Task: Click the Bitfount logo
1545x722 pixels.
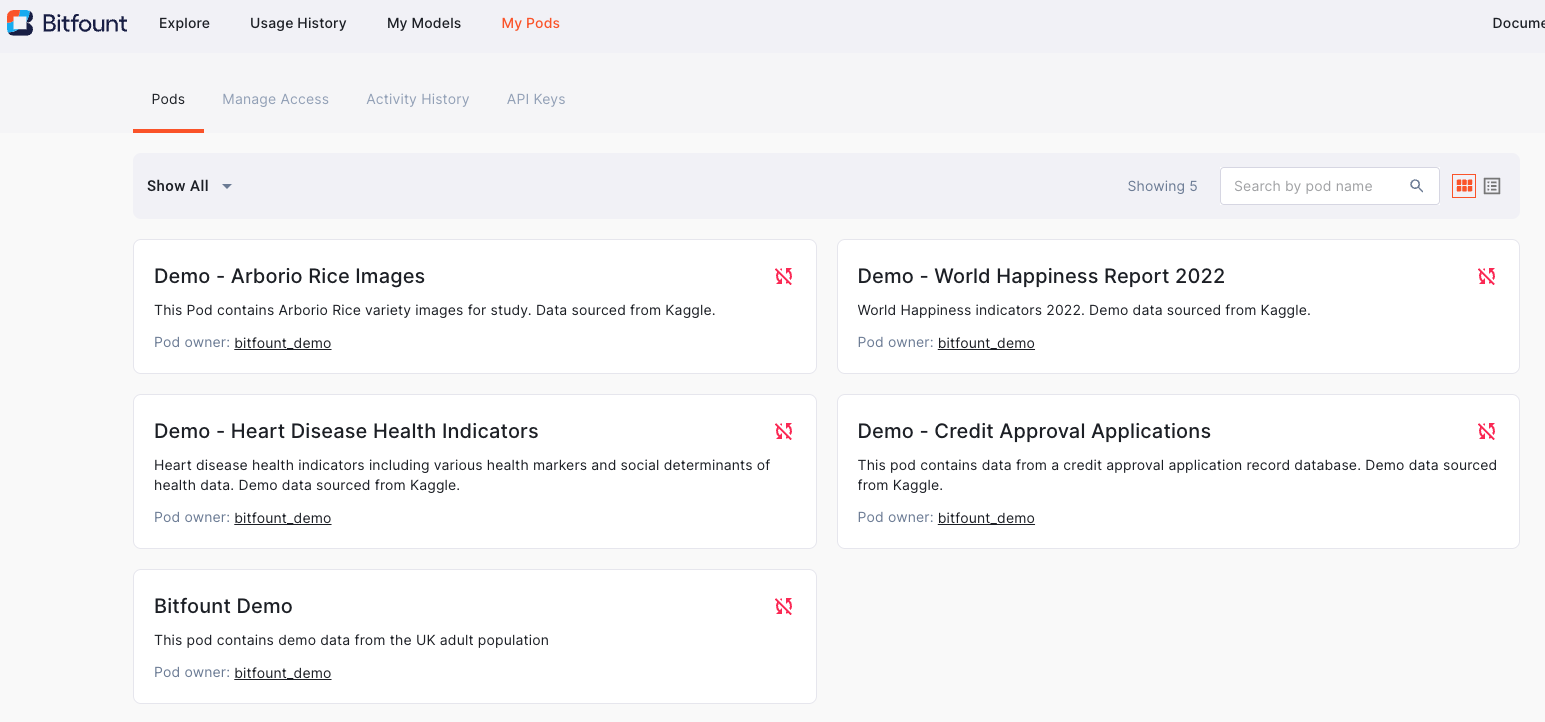Action: point(67,23)
